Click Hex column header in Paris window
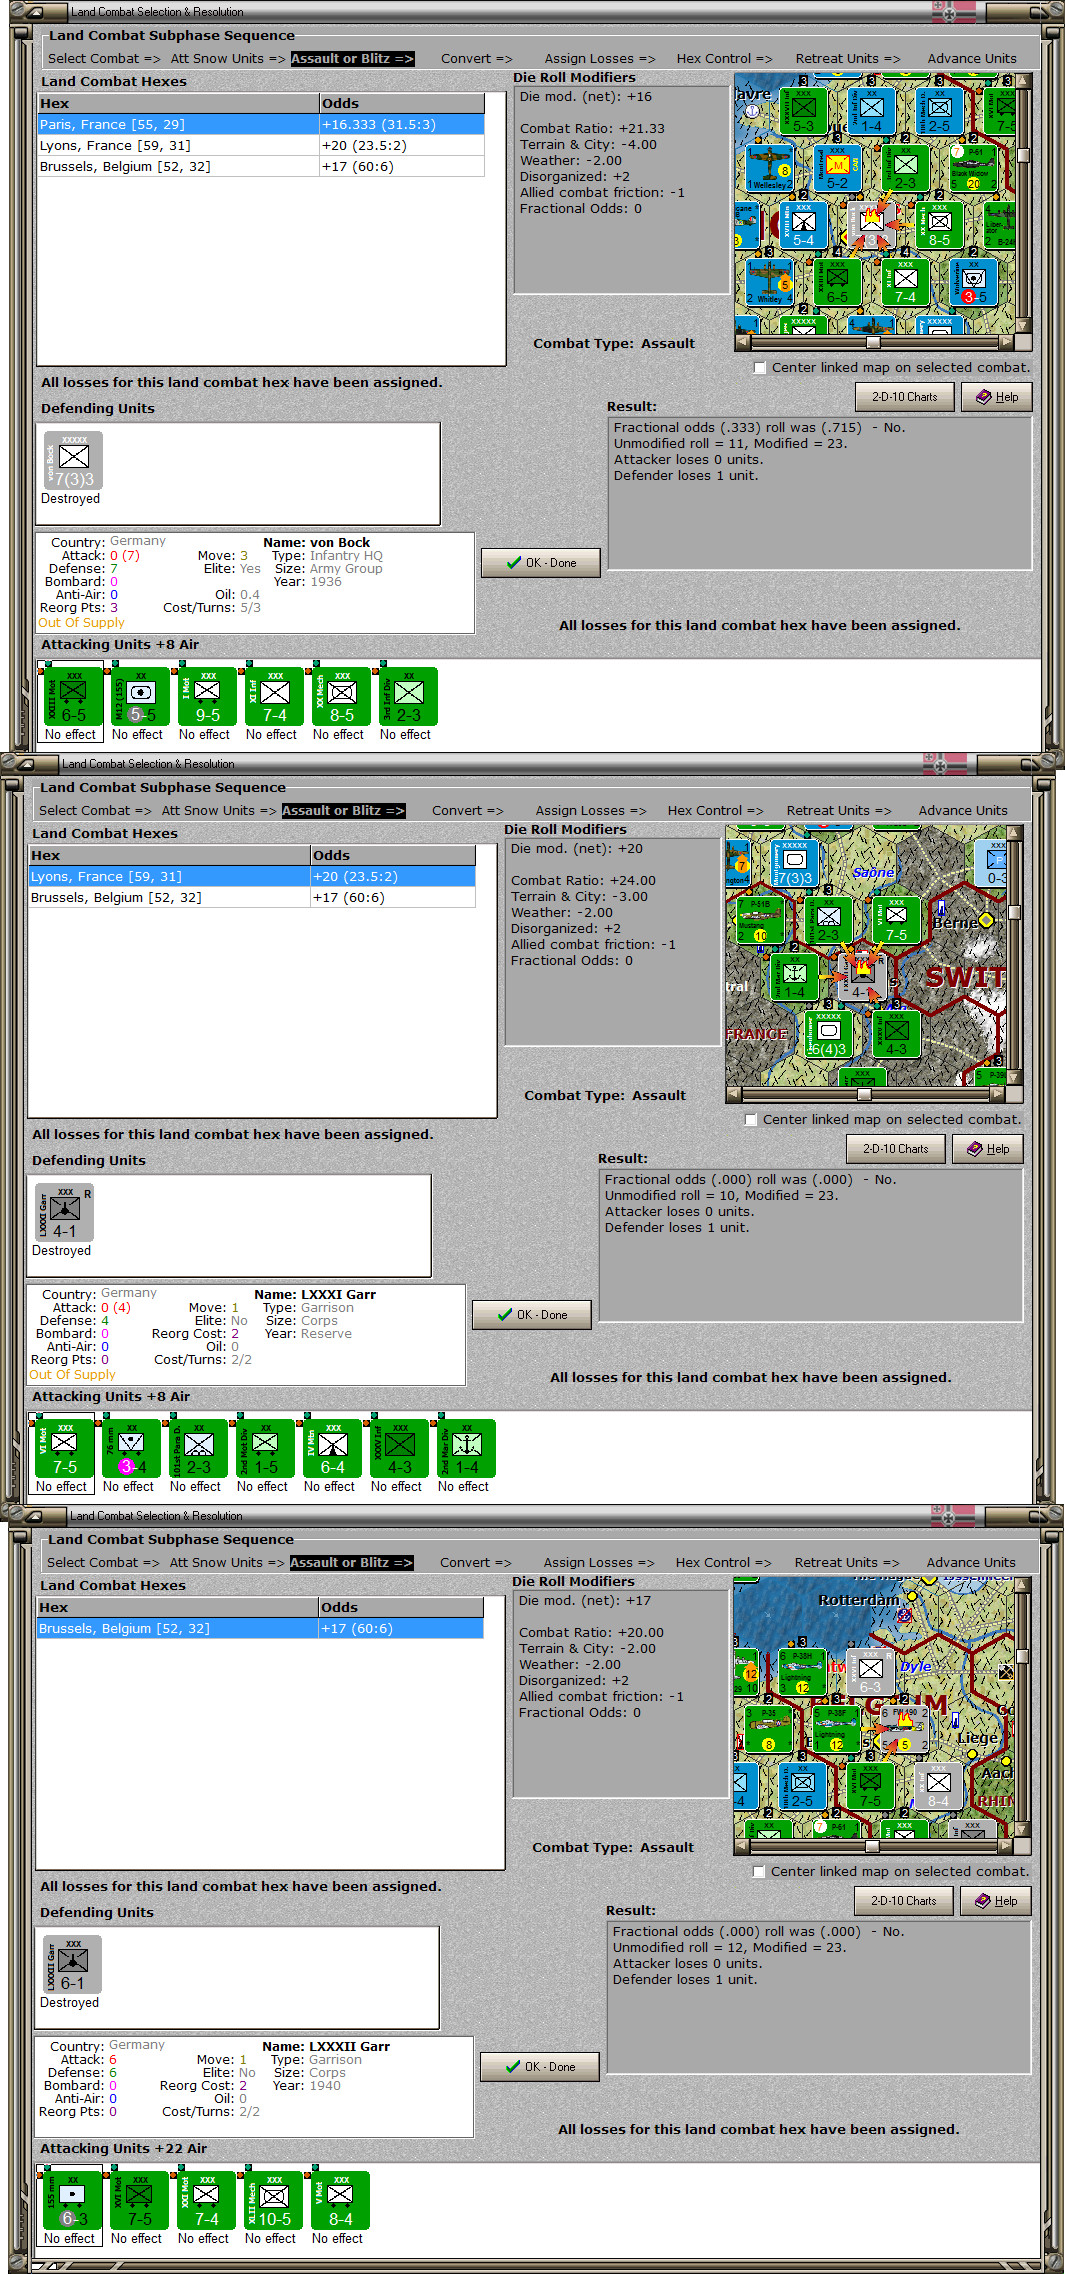Viewport: 1065px width, 2274px height. pos(178,104)
